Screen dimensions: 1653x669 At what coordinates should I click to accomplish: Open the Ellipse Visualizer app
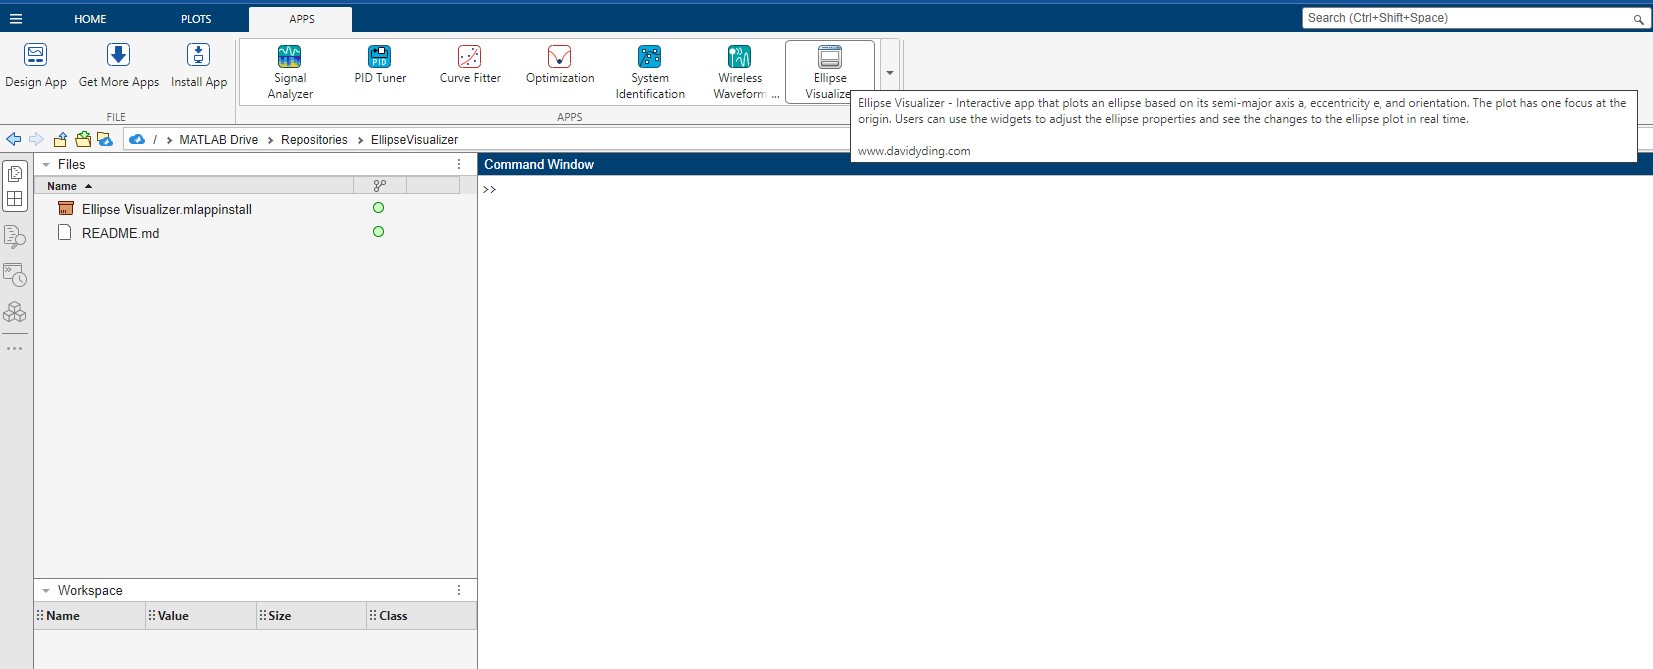[830, 72]
